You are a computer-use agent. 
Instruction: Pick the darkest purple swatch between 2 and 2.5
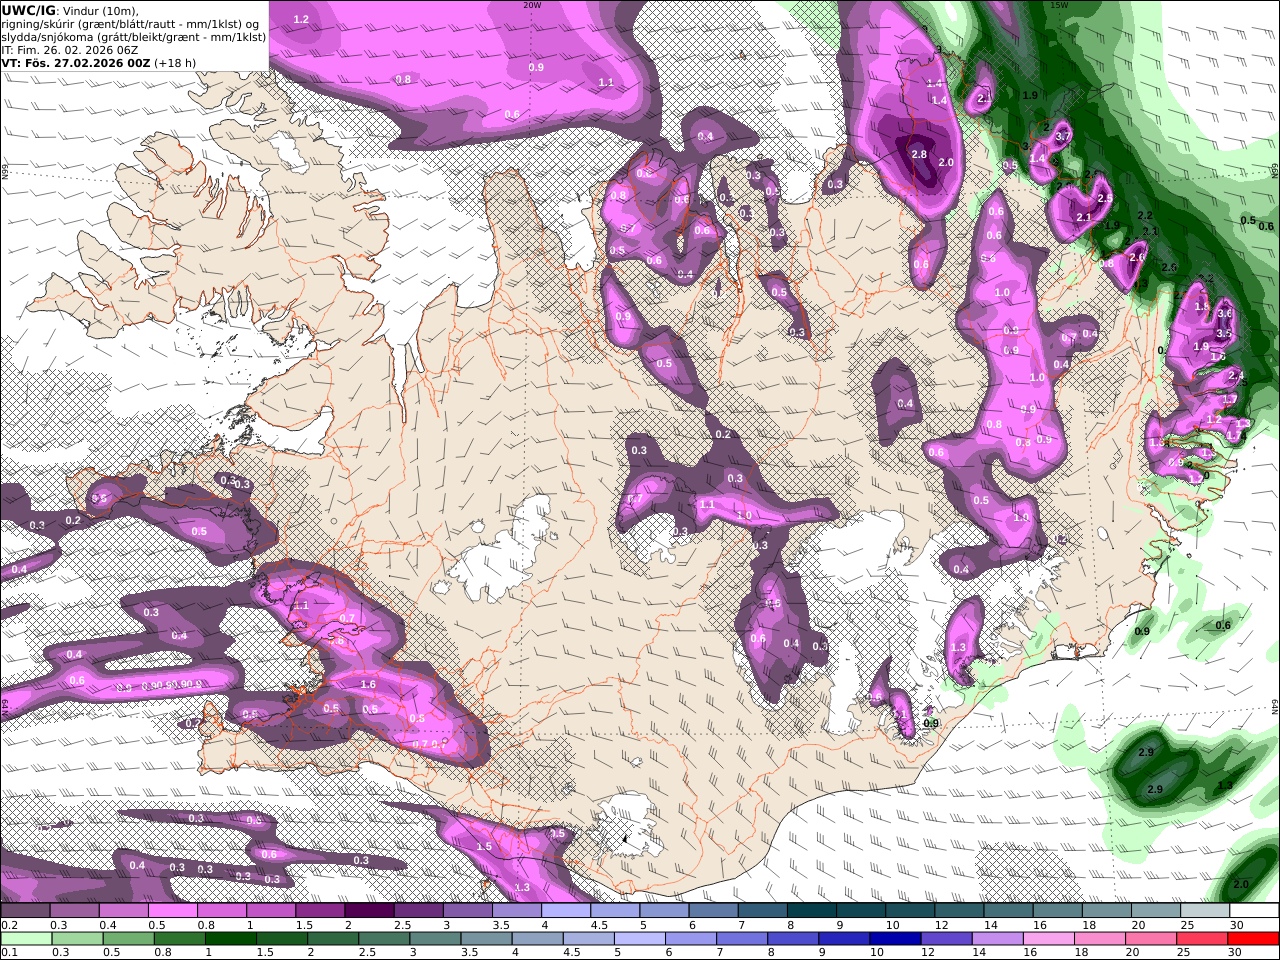coord(369,910)
